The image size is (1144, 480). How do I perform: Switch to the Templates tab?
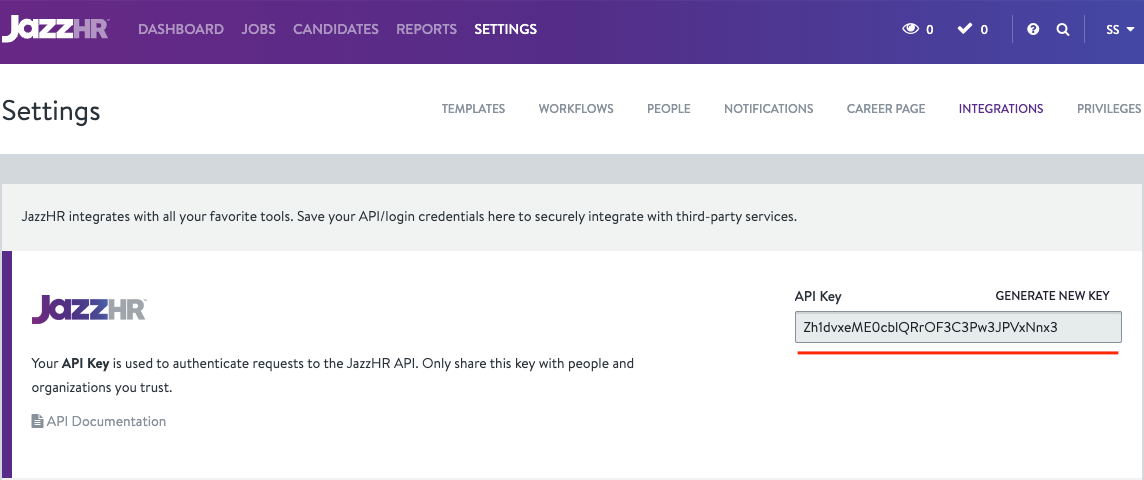tap(474, 109)
